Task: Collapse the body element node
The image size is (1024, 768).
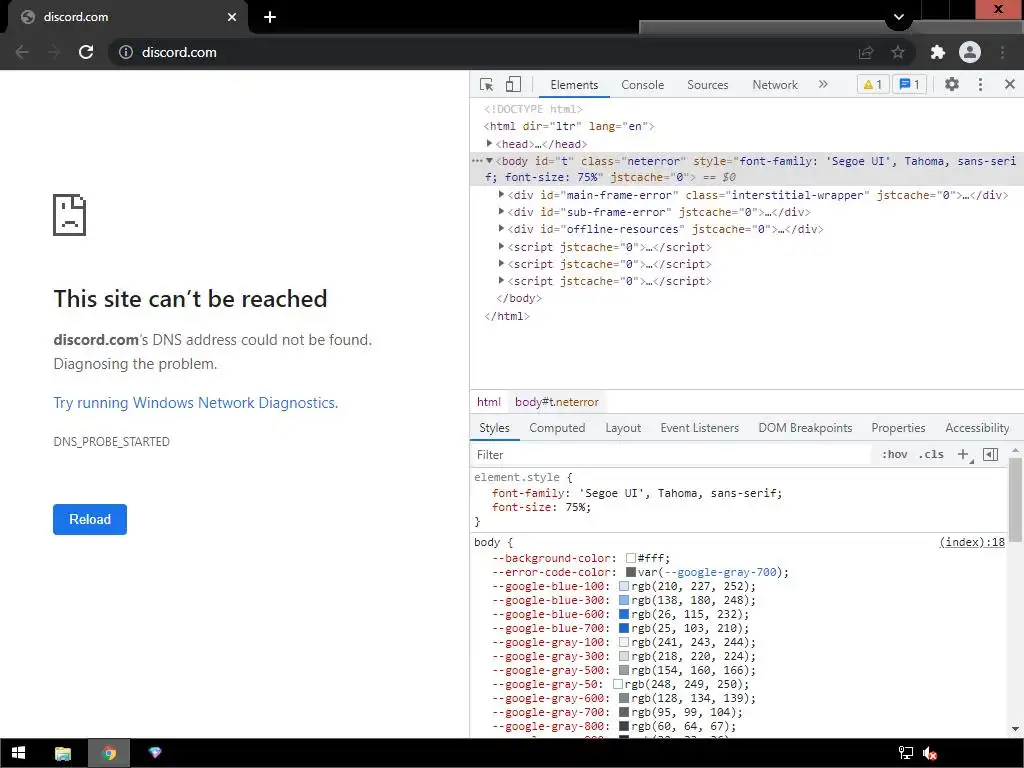Action: (x=489, y=161)
